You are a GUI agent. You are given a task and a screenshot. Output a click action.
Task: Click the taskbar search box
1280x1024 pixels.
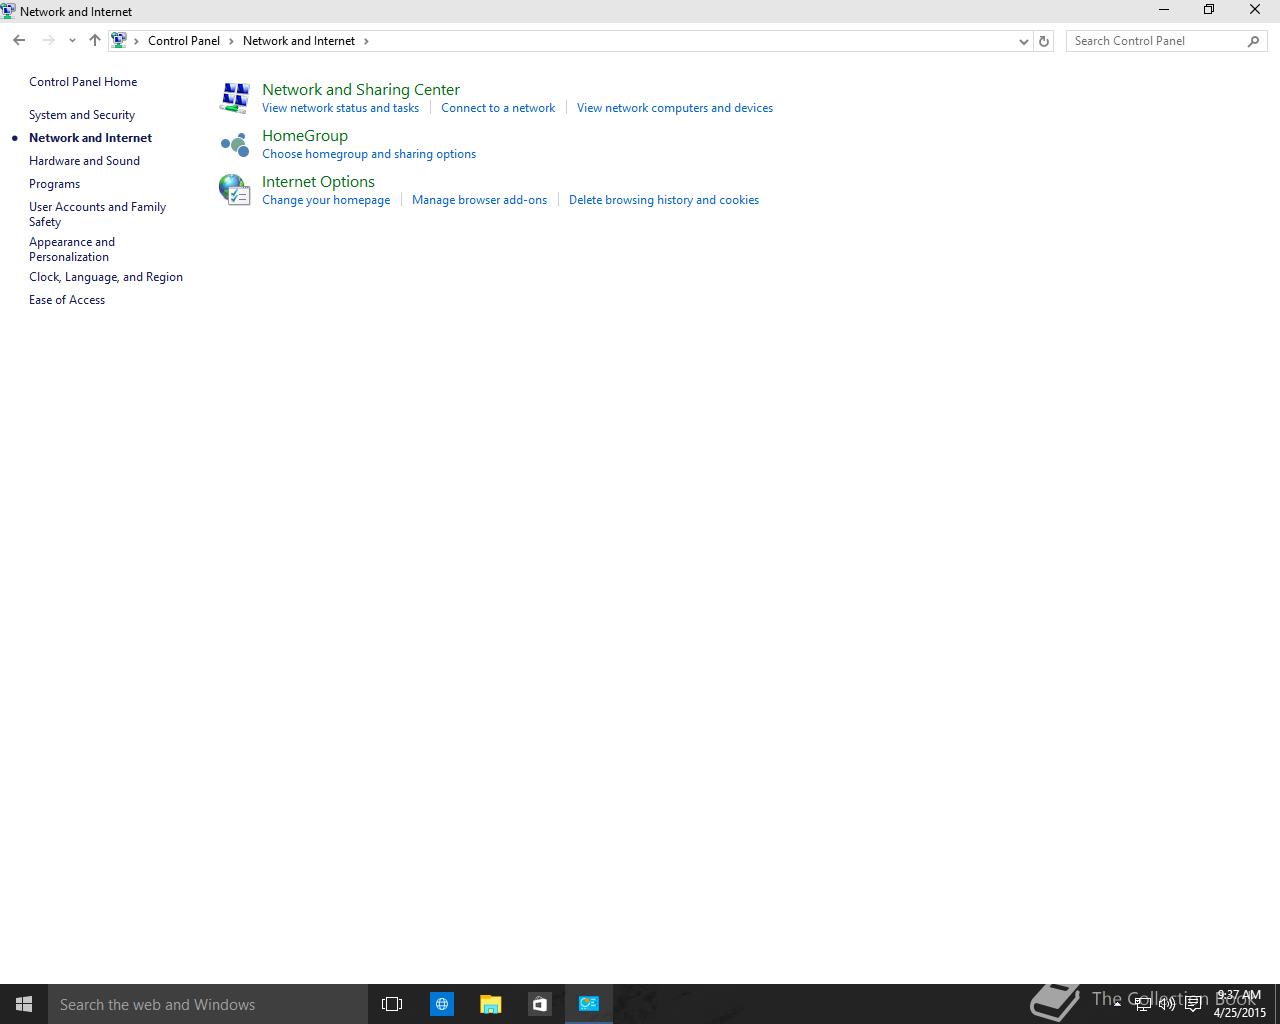[208, 1004]
